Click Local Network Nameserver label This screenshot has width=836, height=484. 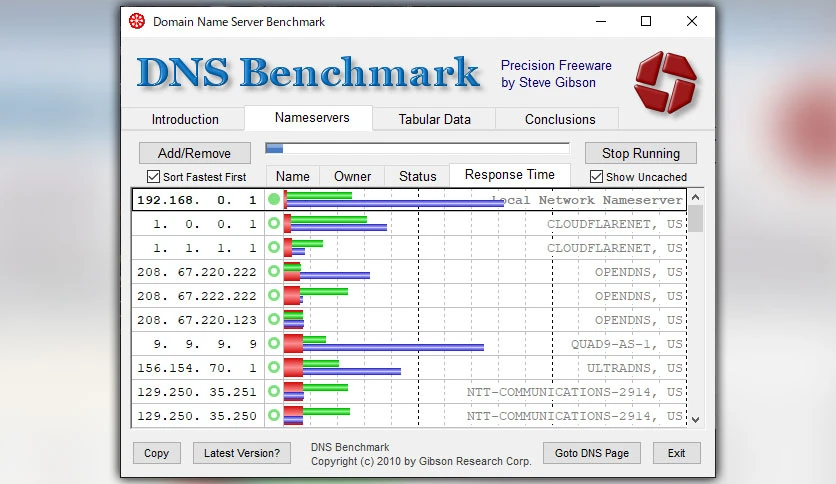pyautogui.click(x=587, y=200)
